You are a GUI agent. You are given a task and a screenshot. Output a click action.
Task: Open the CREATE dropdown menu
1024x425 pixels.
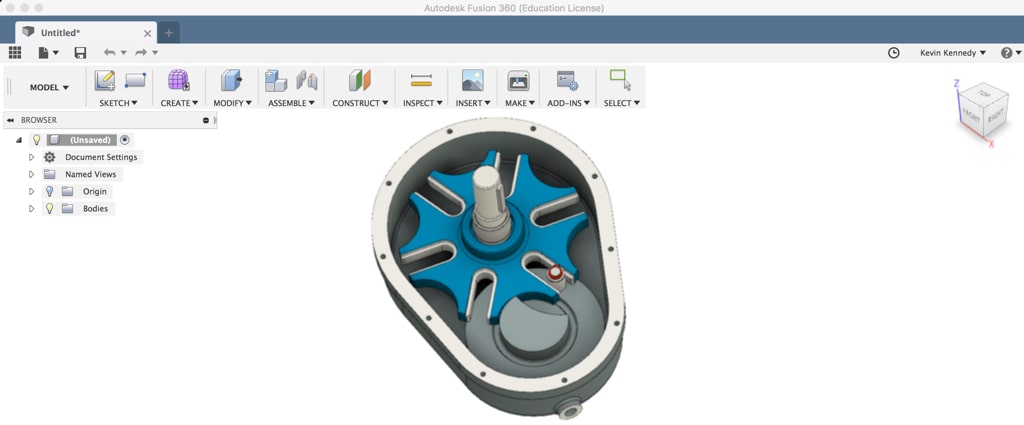[x=180, y=103]
